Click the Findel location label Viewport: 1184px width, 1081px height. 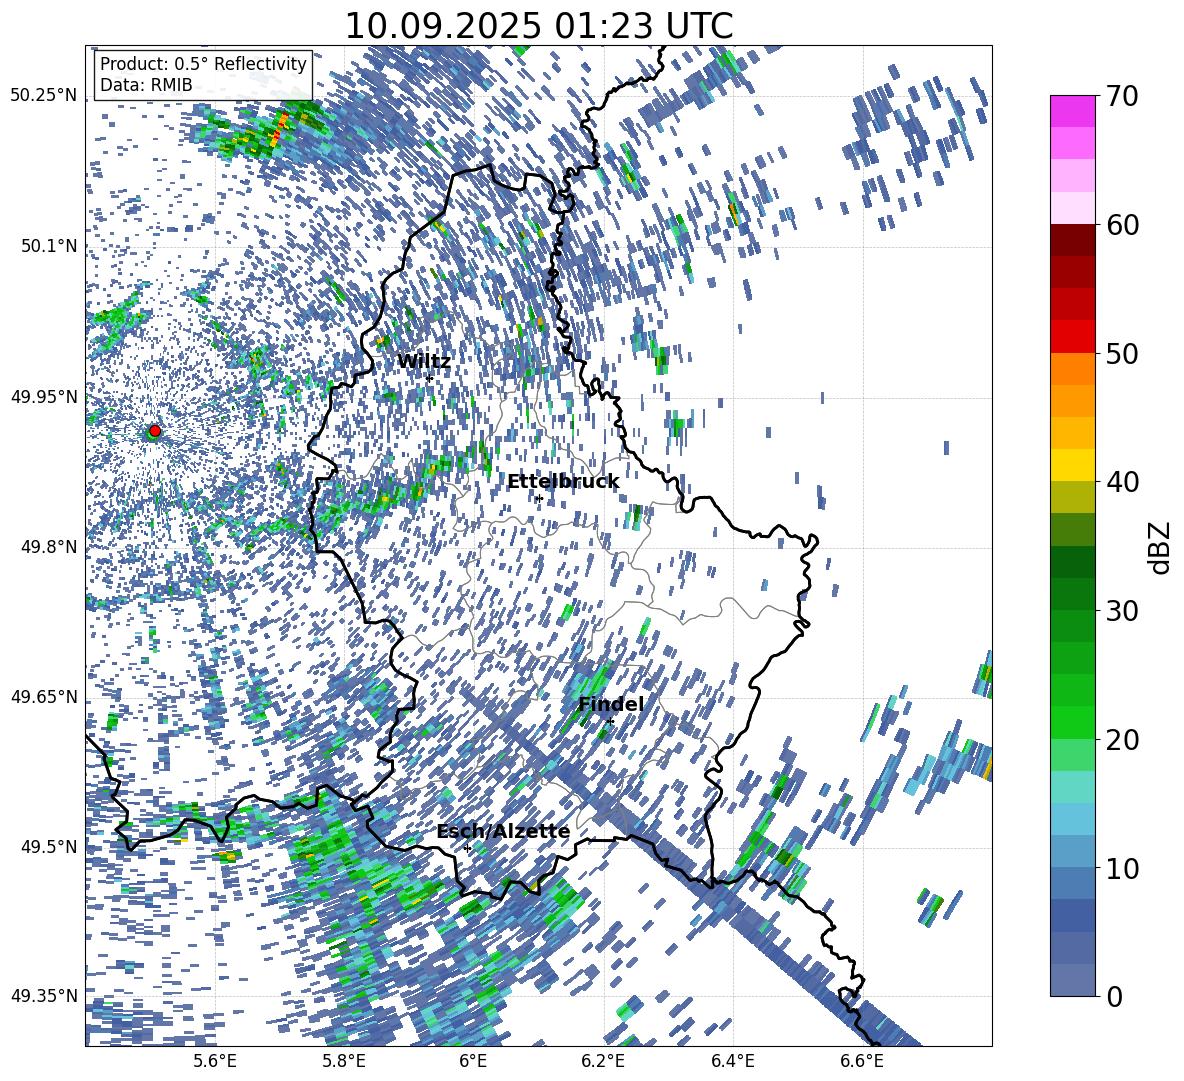pos(610,704)
